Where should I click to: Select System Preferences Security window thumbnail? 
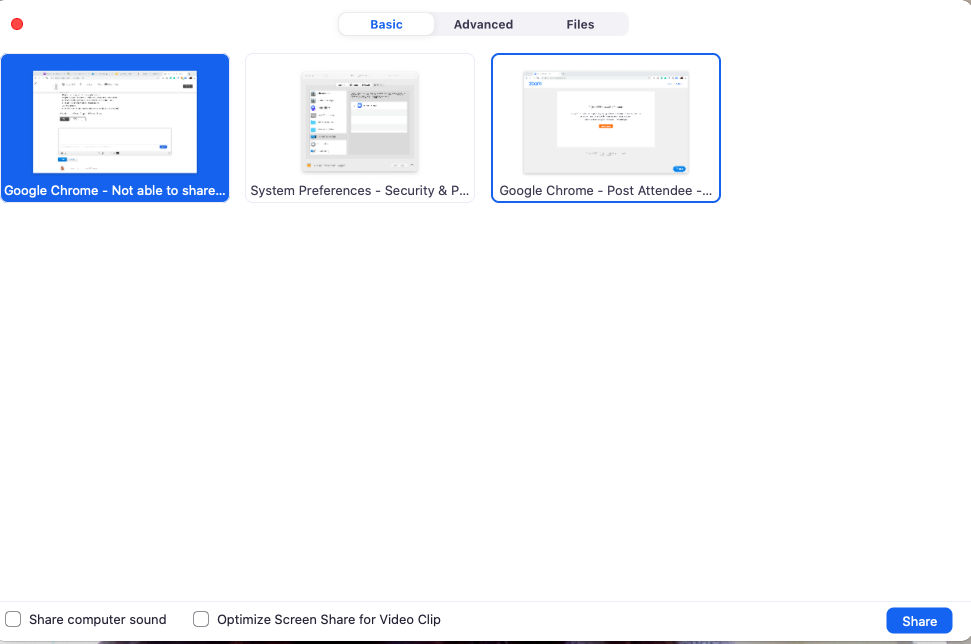click(360, 128)
